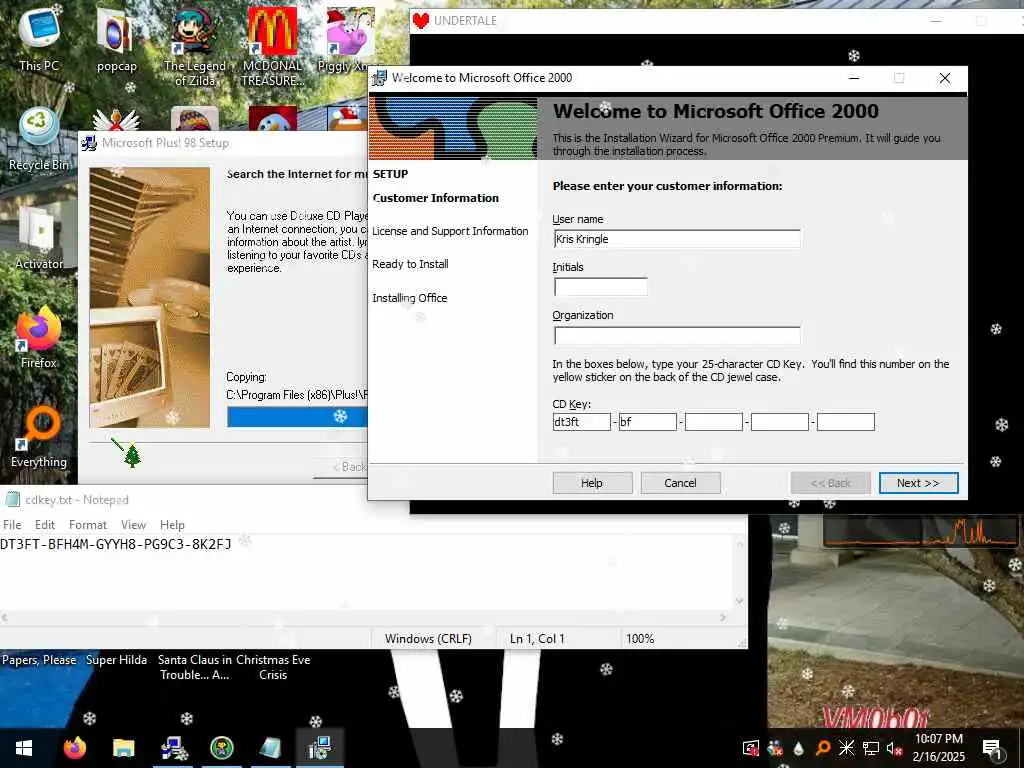Click the water drop tray icon
1024x768 pixels.
(799, 748)
